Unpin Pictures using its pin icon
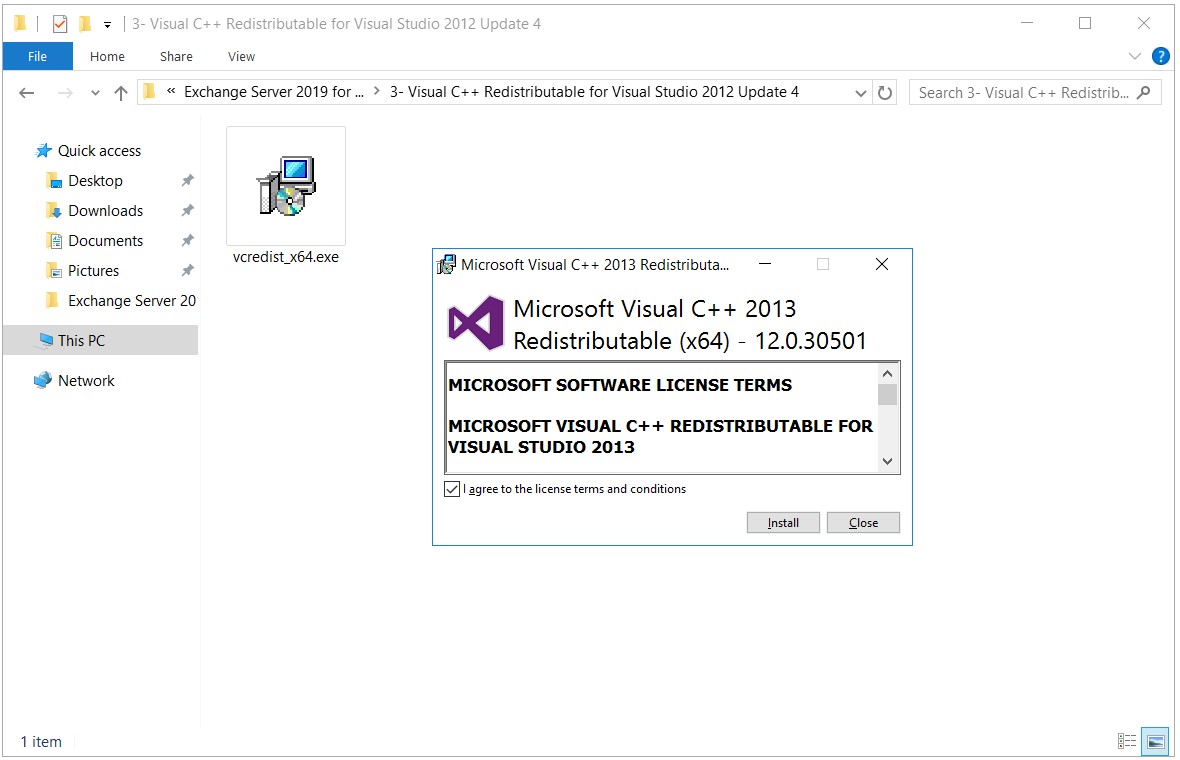 [x=187, y=270]
